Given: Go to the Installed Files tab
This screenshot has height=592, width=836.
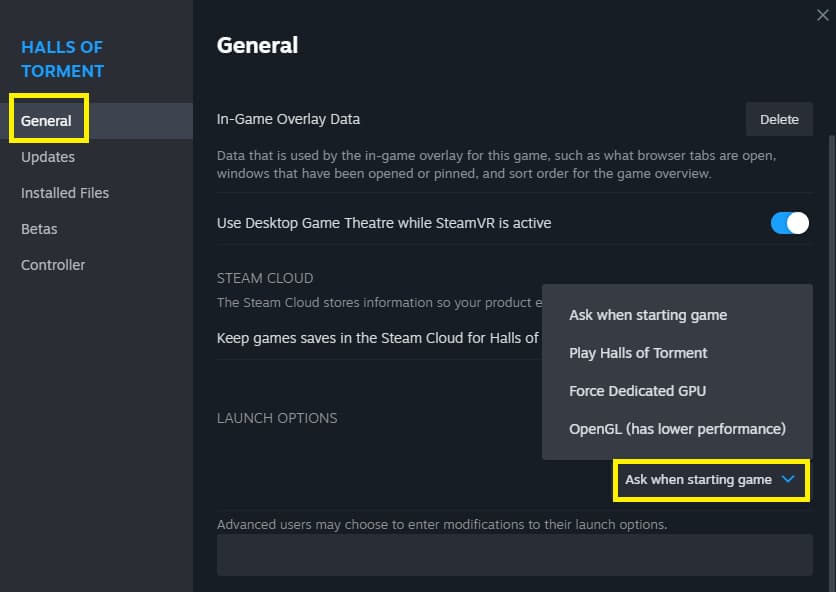Looking at the screenshot, I should click(x=65, y=193).
